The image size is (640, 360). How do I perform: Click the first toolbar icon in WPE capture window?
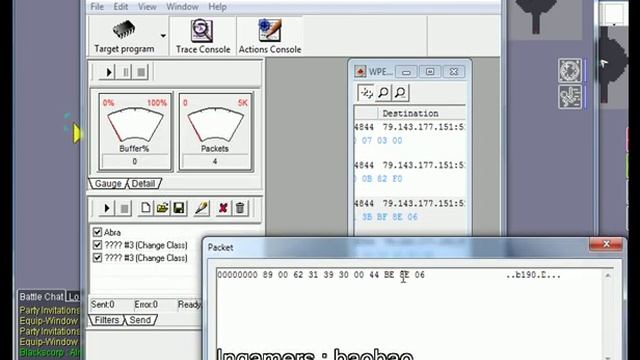click(366, 93)
